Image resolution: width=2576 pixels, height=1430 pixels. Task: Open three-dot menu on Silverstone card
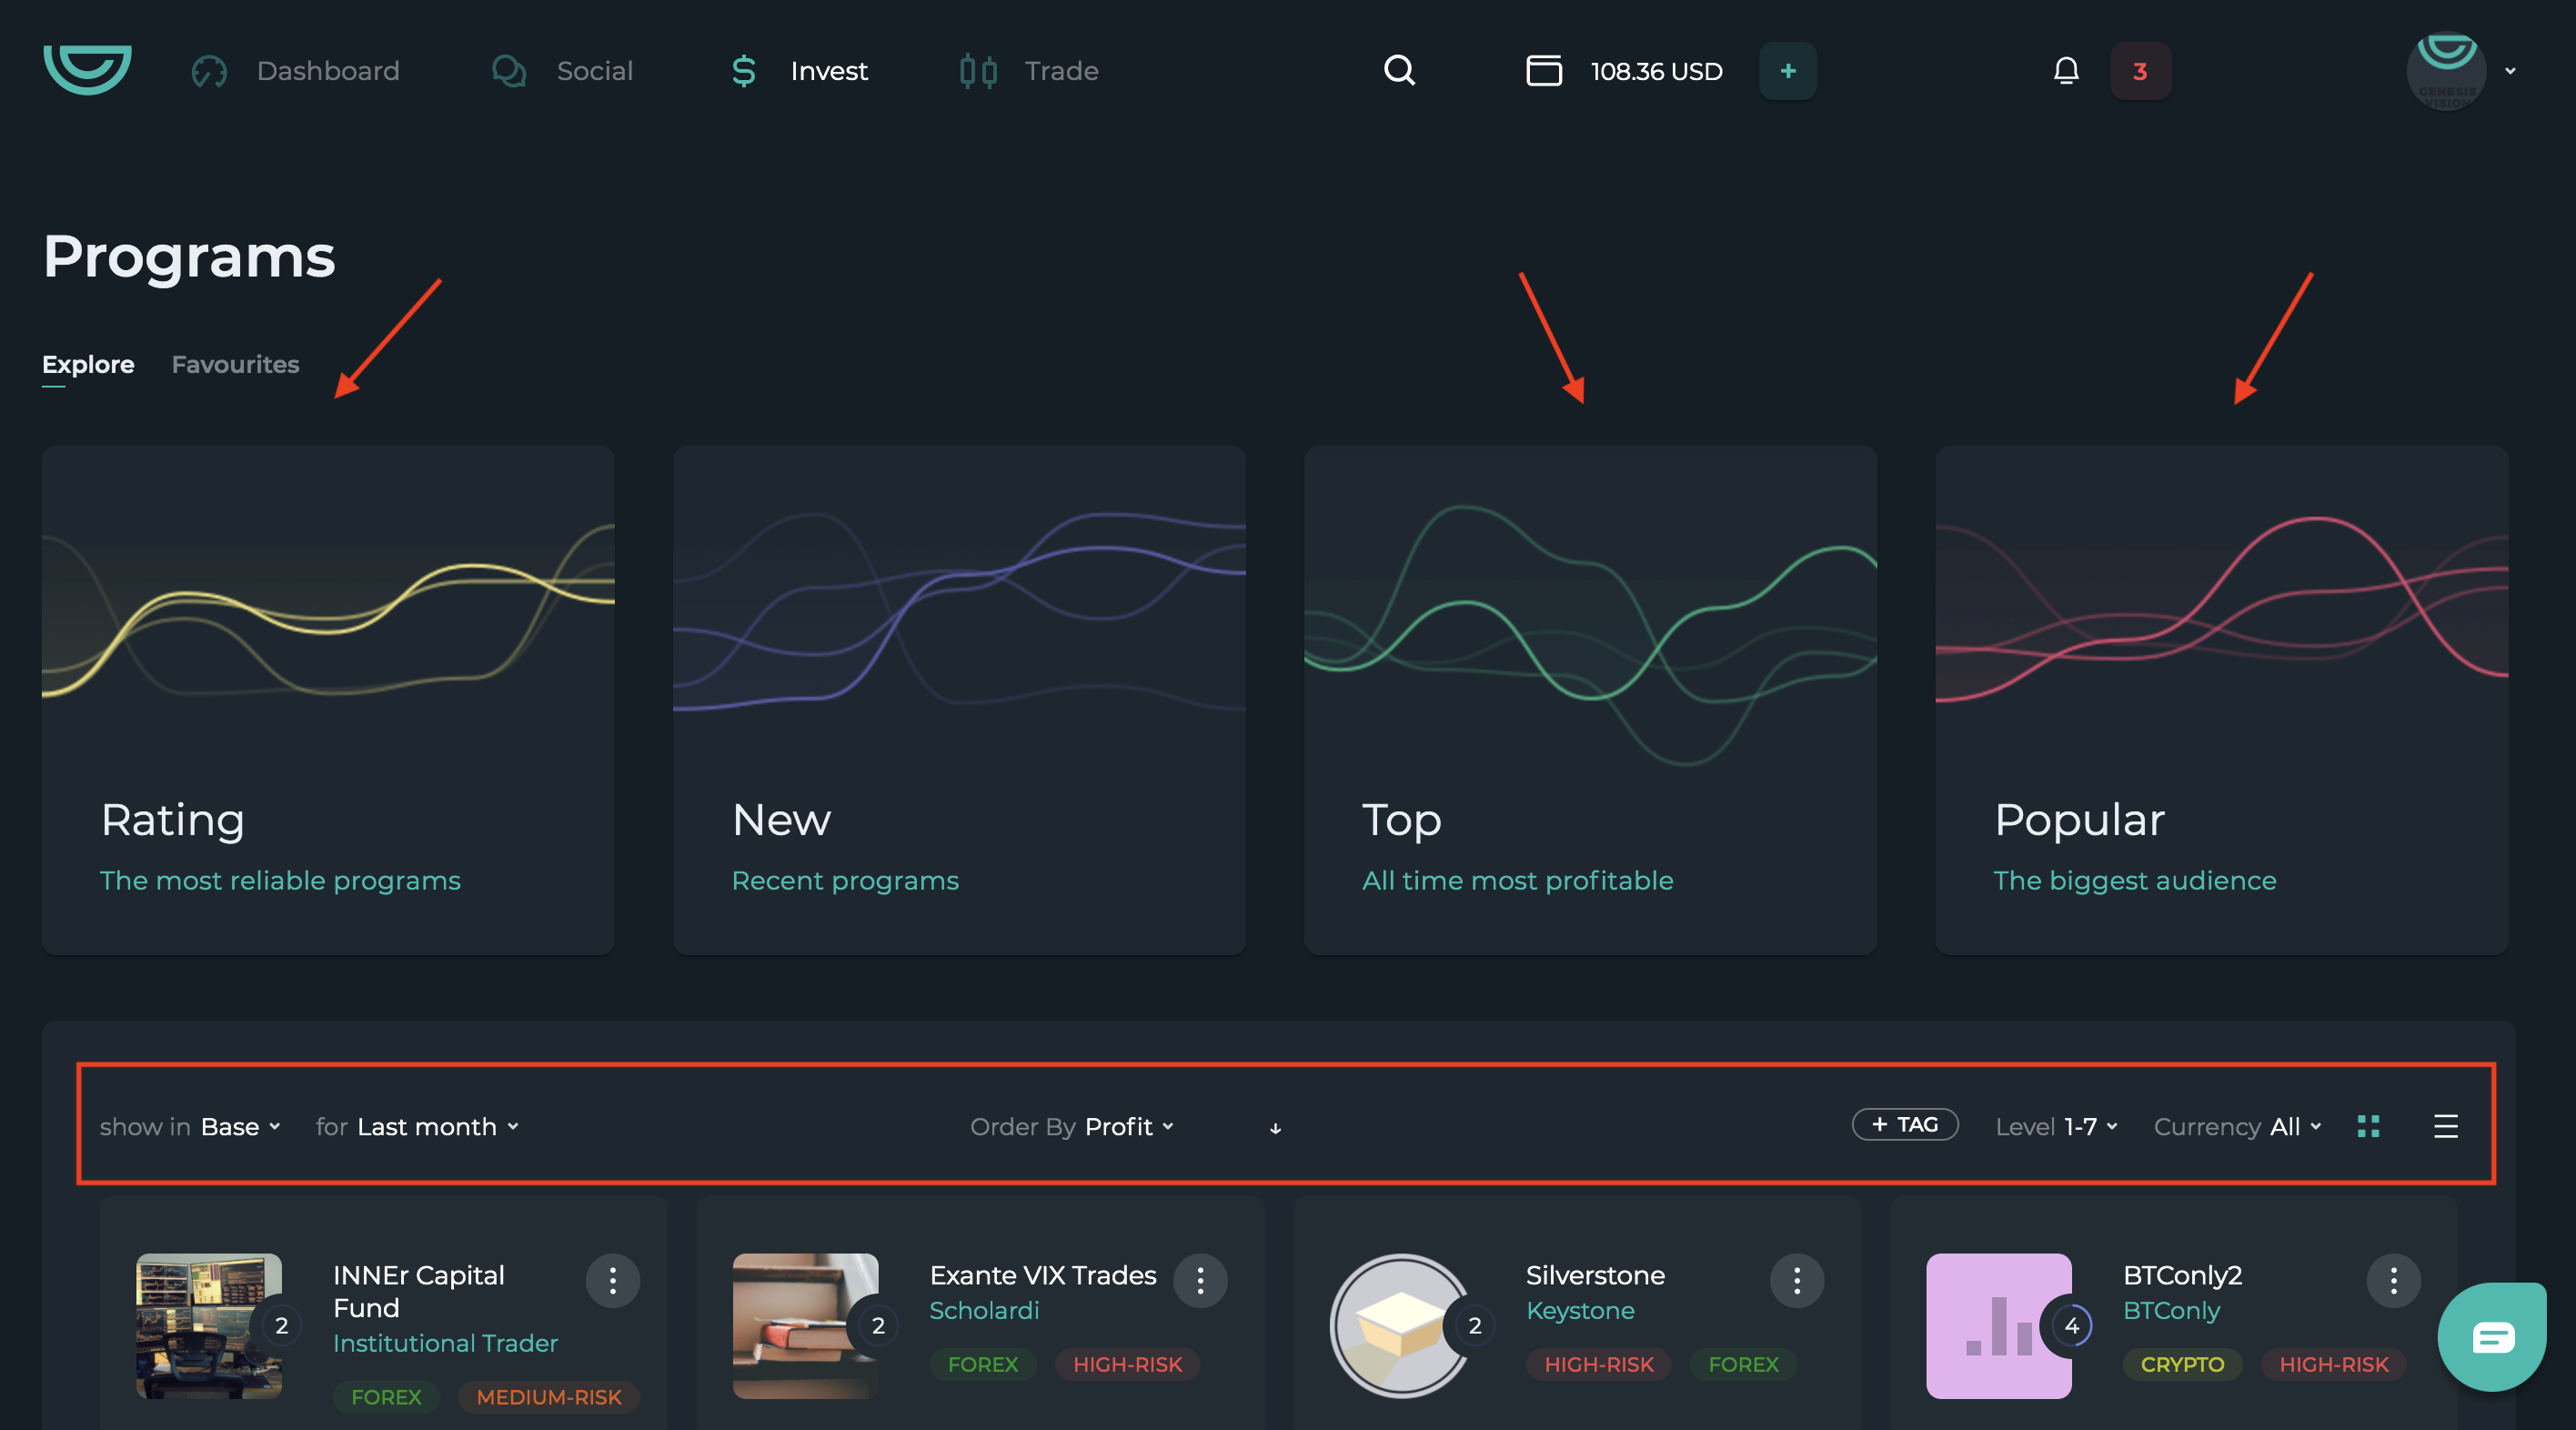click(1796, 1280)
